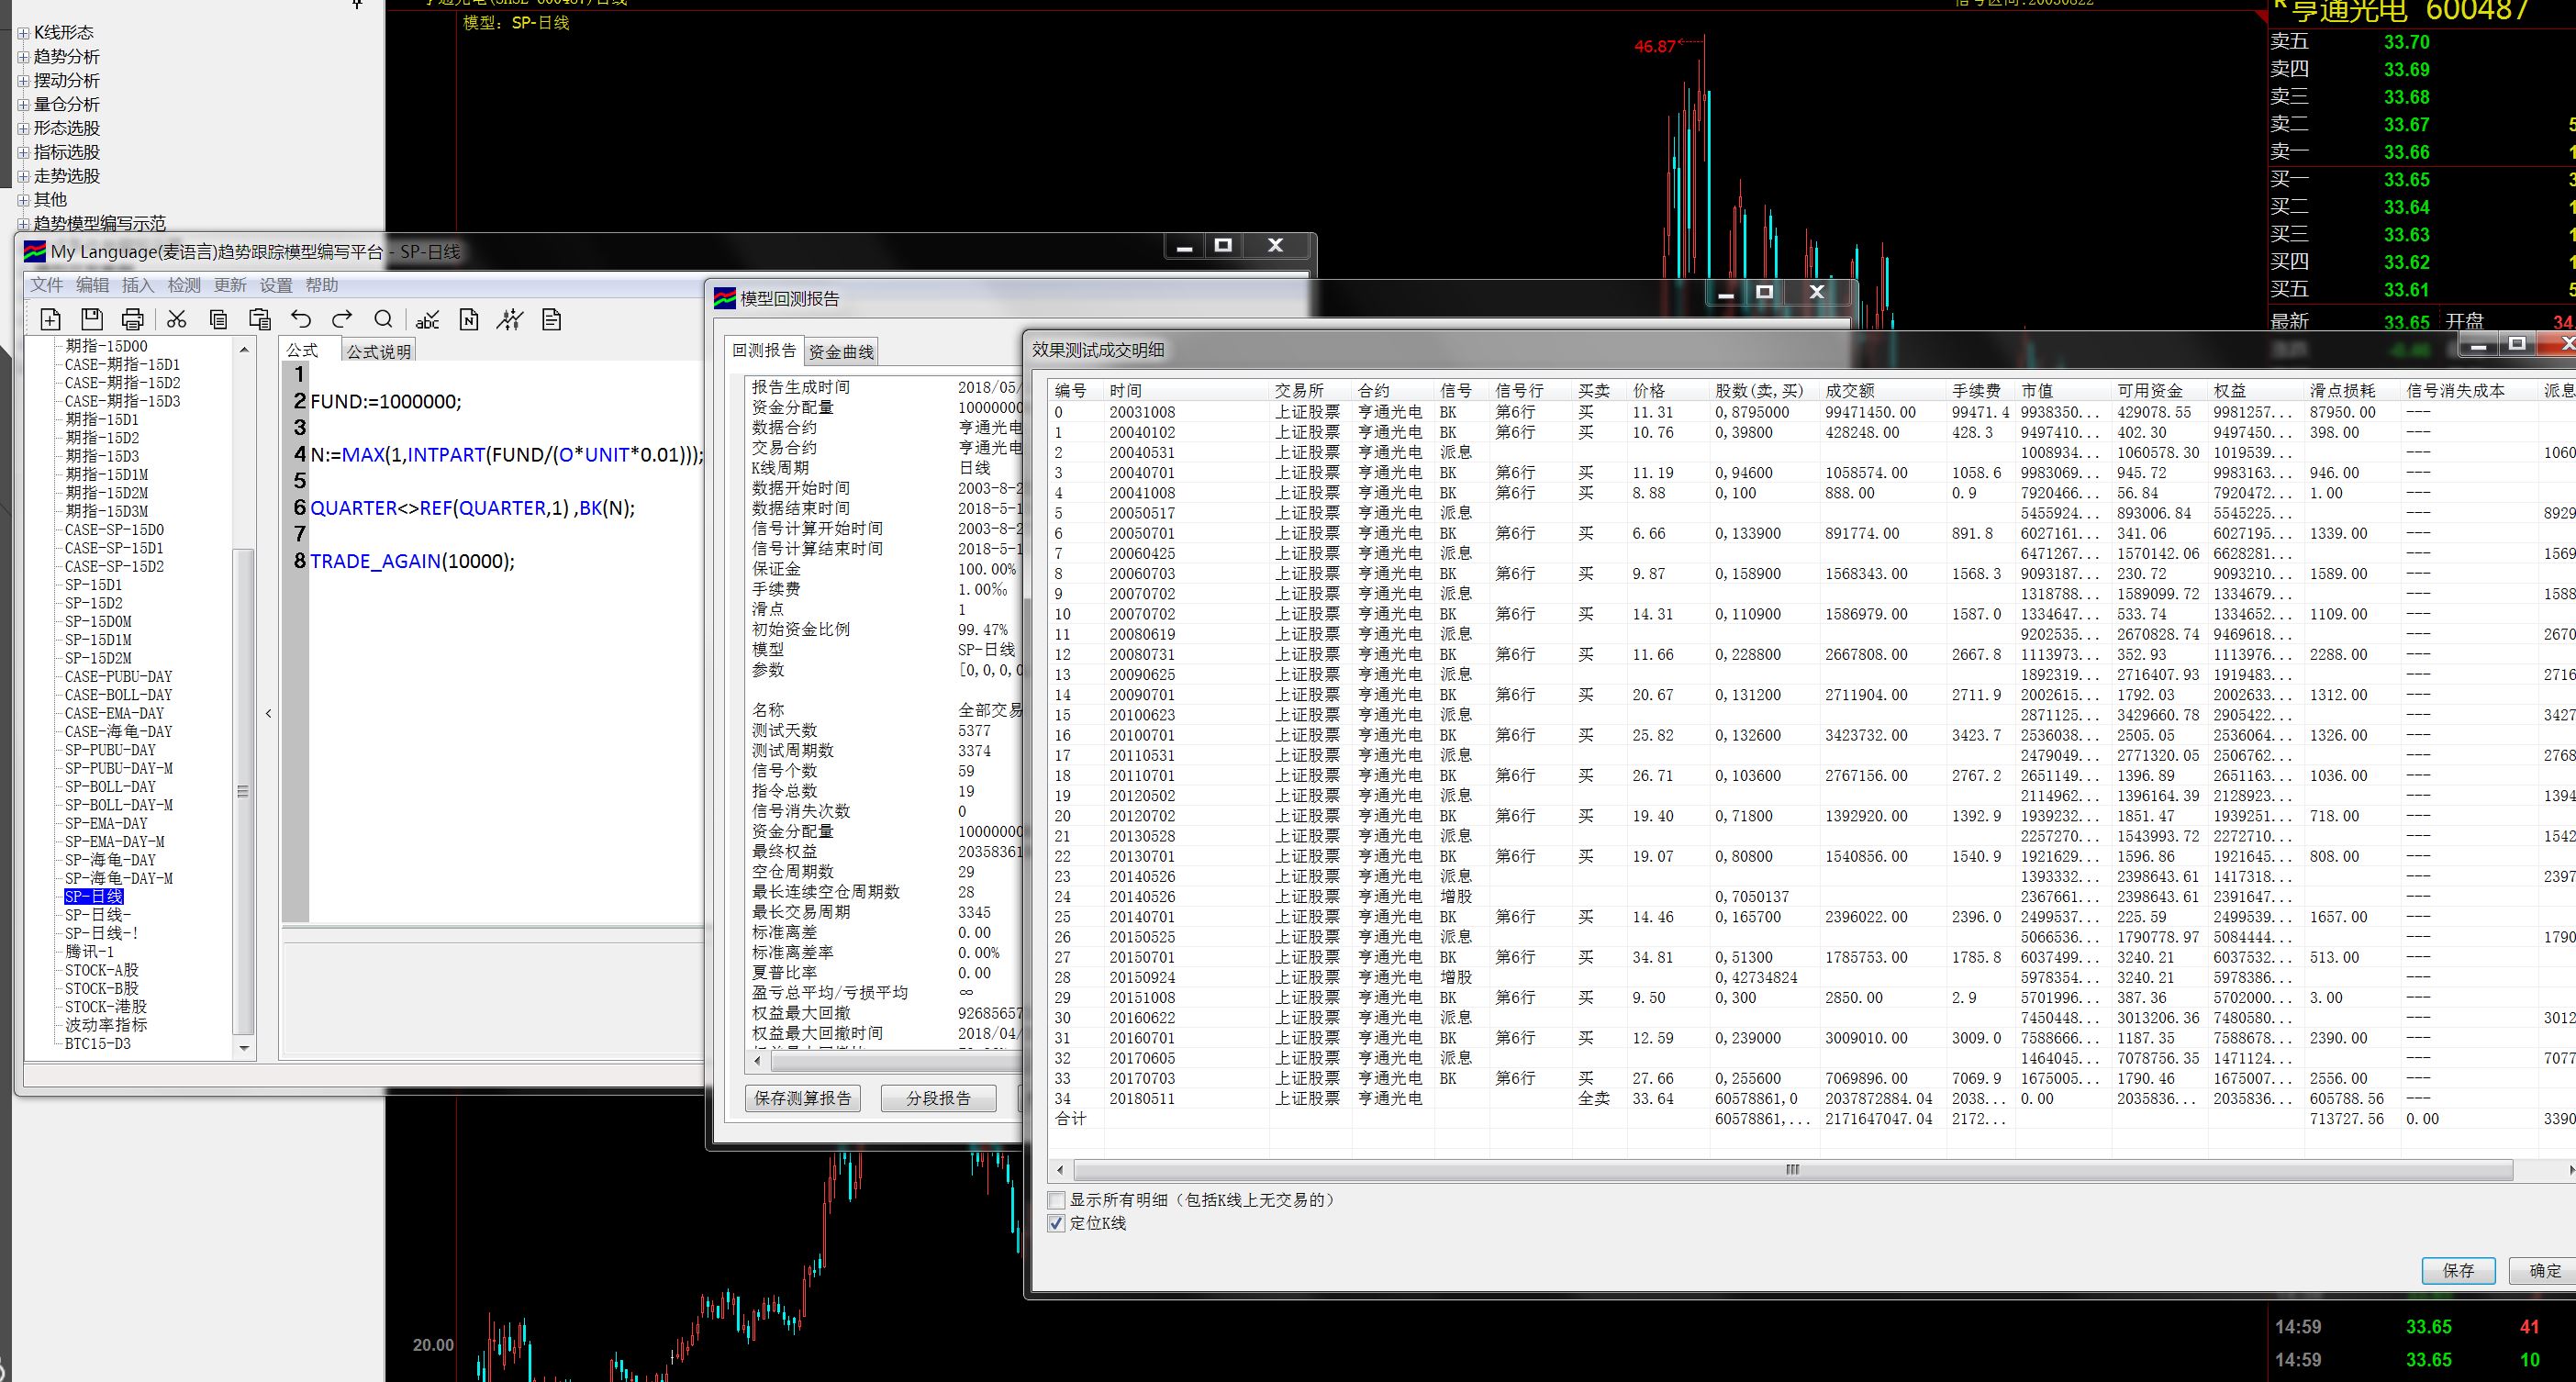Viewport: 2576px width, 1382px height.
Task: Click the 分段报告 button
Action: 938,1098
